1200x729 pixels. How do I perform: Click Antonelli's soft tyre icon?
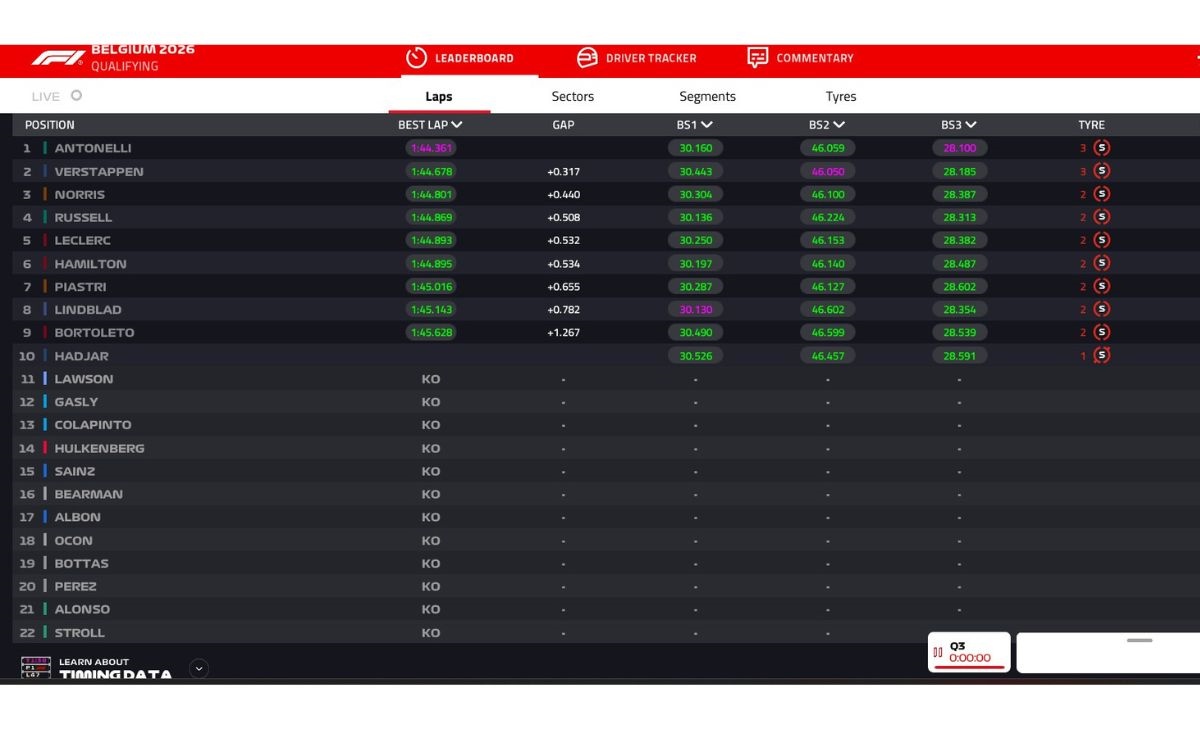click(1102, 148)
